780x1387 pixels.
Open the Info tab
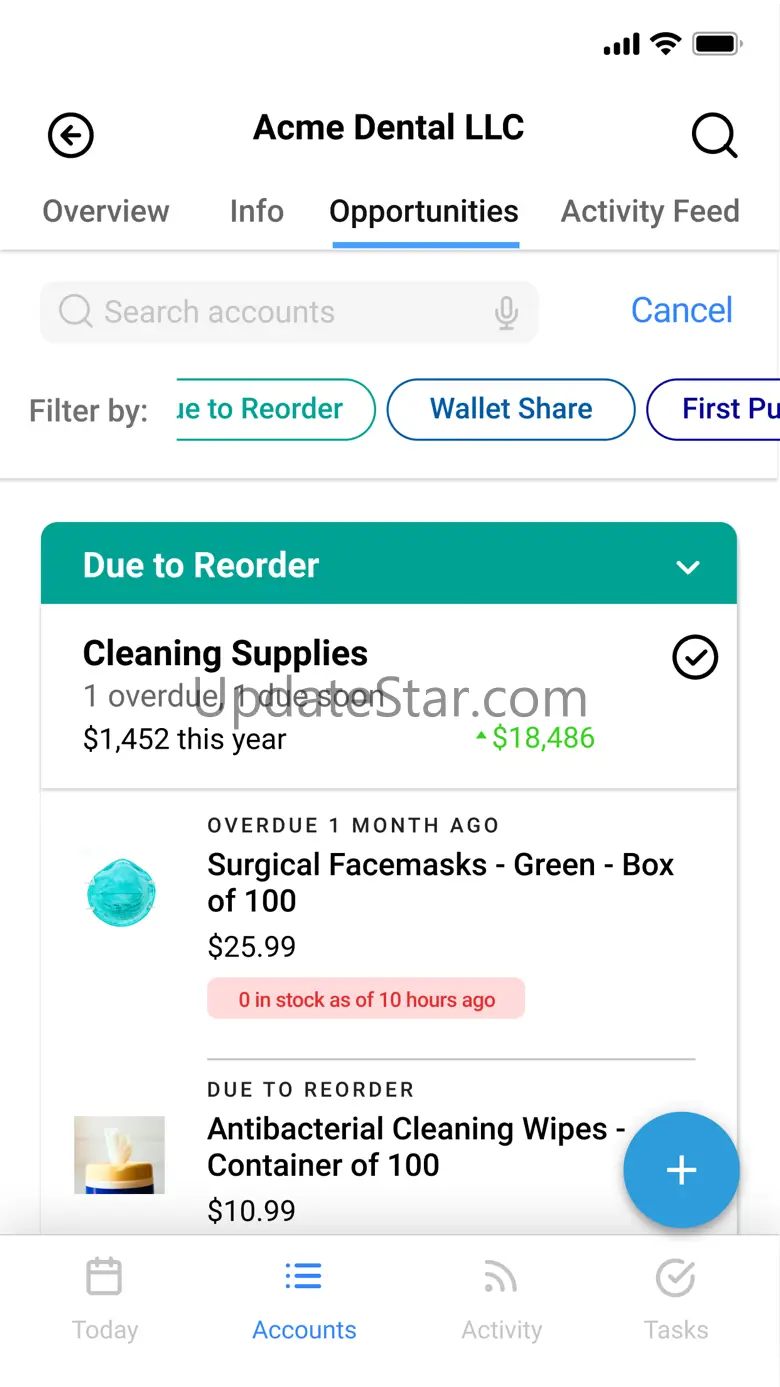tap(257, 212)
